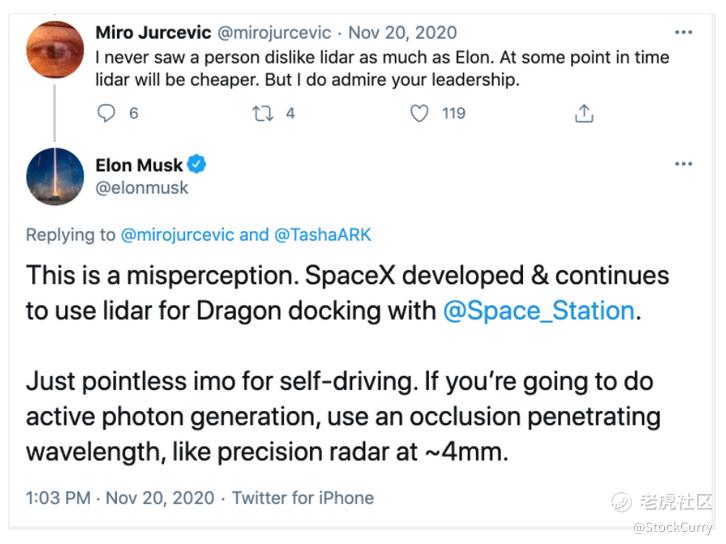
Task: Open Miro Jurcevic's profile picture
Action: pyautogui.click(x=55, y=49)
